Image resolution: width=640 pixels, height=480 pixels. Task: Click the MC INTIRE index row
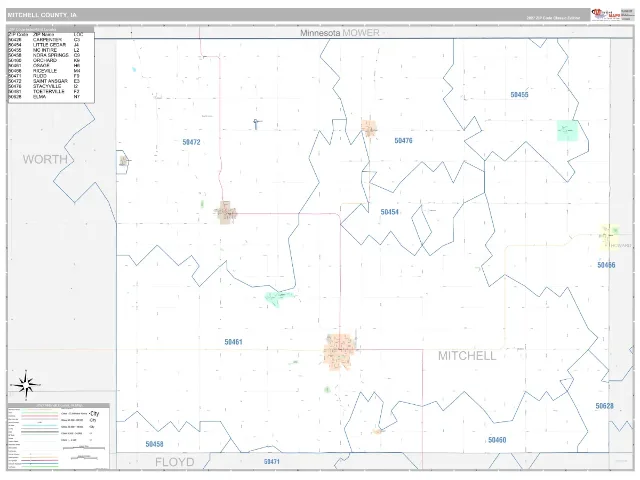[45, 50]
